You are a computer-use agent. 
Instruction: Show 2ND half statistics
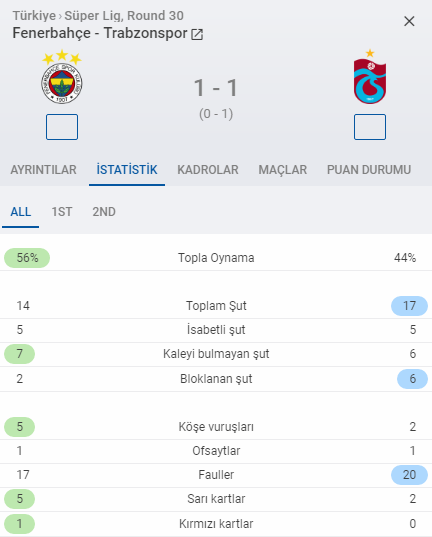click(x=104, y=212)
